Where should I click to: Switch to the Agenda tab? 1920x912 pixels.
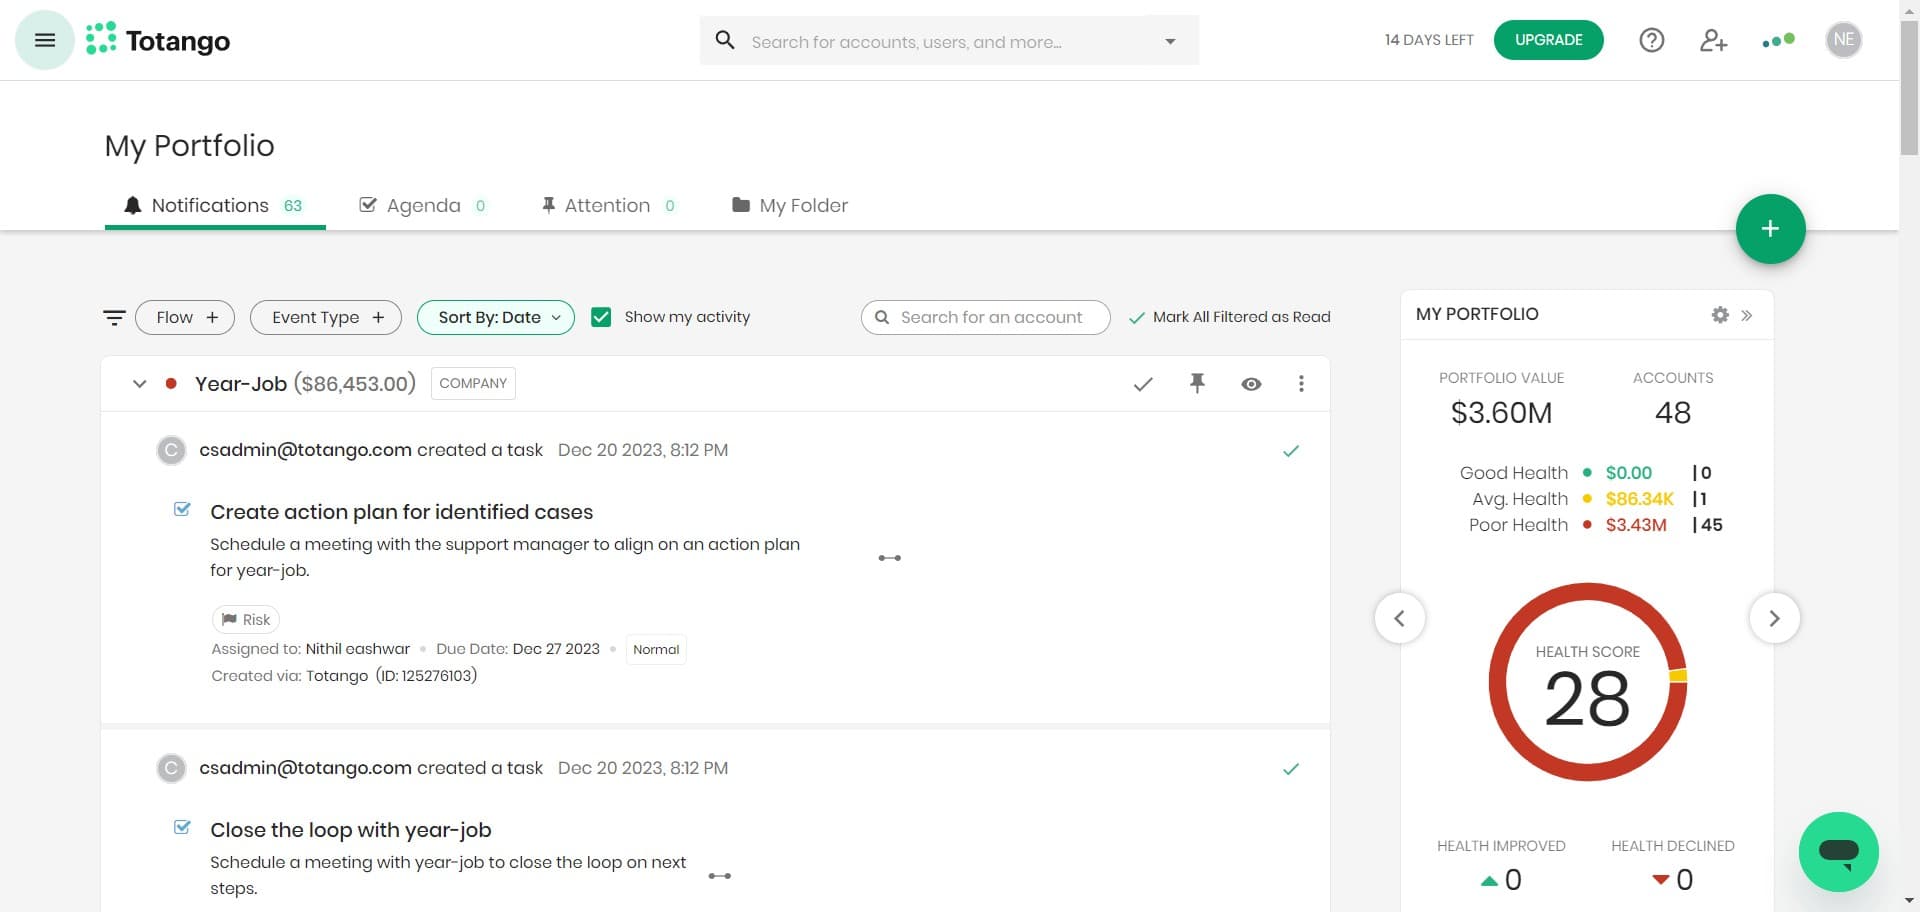point(422,205)
